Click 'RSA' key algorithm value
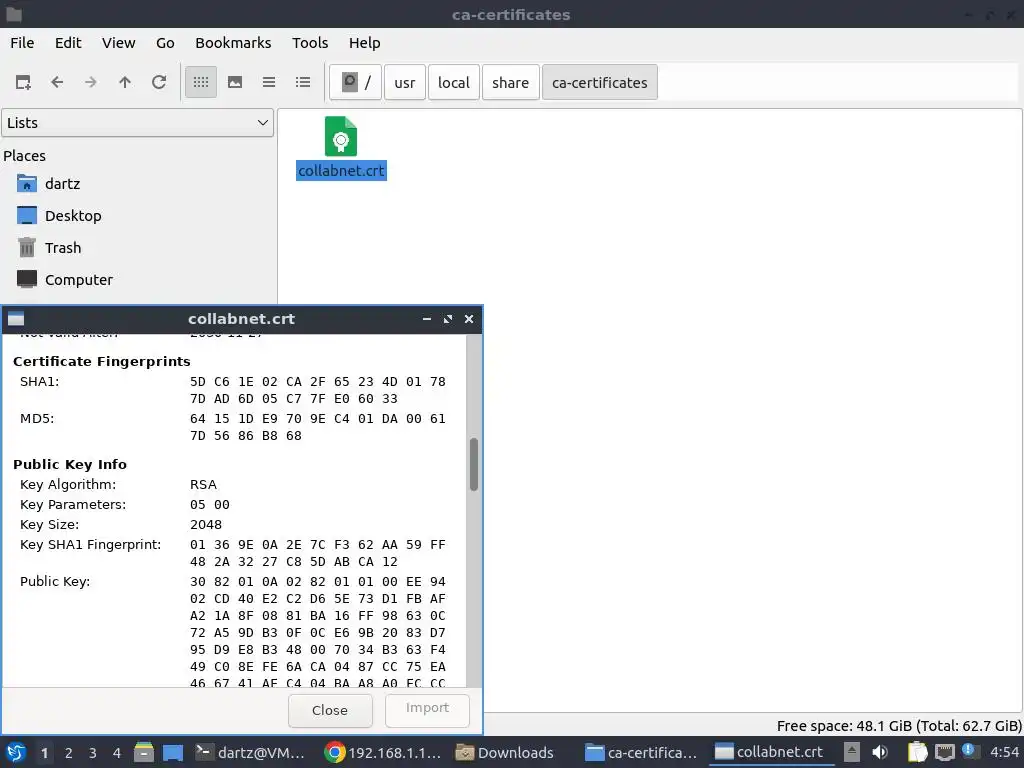Image resolution: width=1024 pixels, height=768 pixels. [x=203, y=485]
